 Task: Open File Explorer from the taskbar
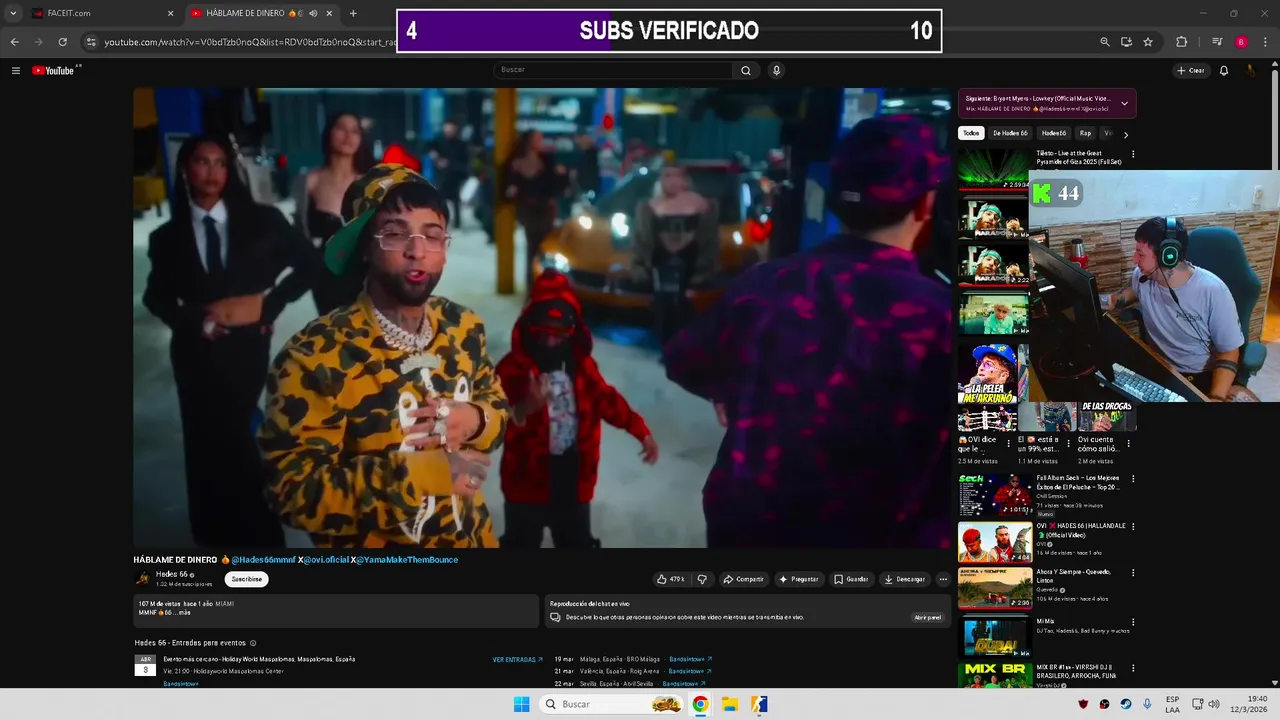coord(729,704)
